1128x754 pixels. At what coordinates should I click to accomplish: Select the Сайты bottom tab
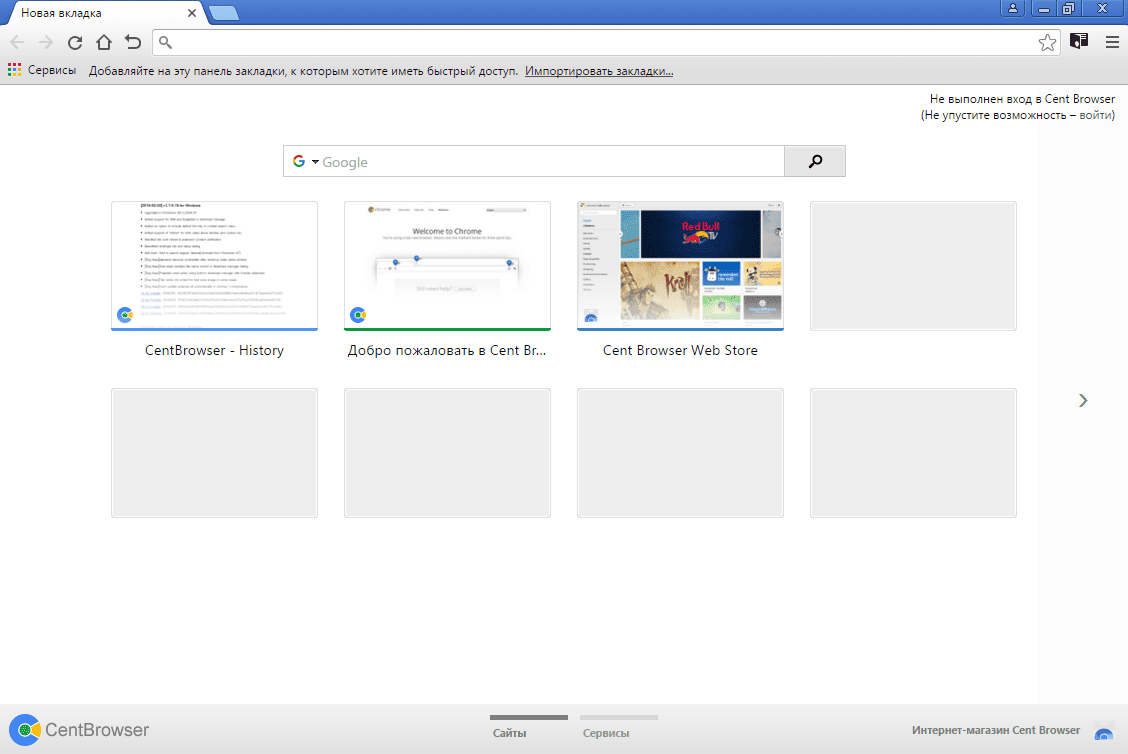point(509,733)
